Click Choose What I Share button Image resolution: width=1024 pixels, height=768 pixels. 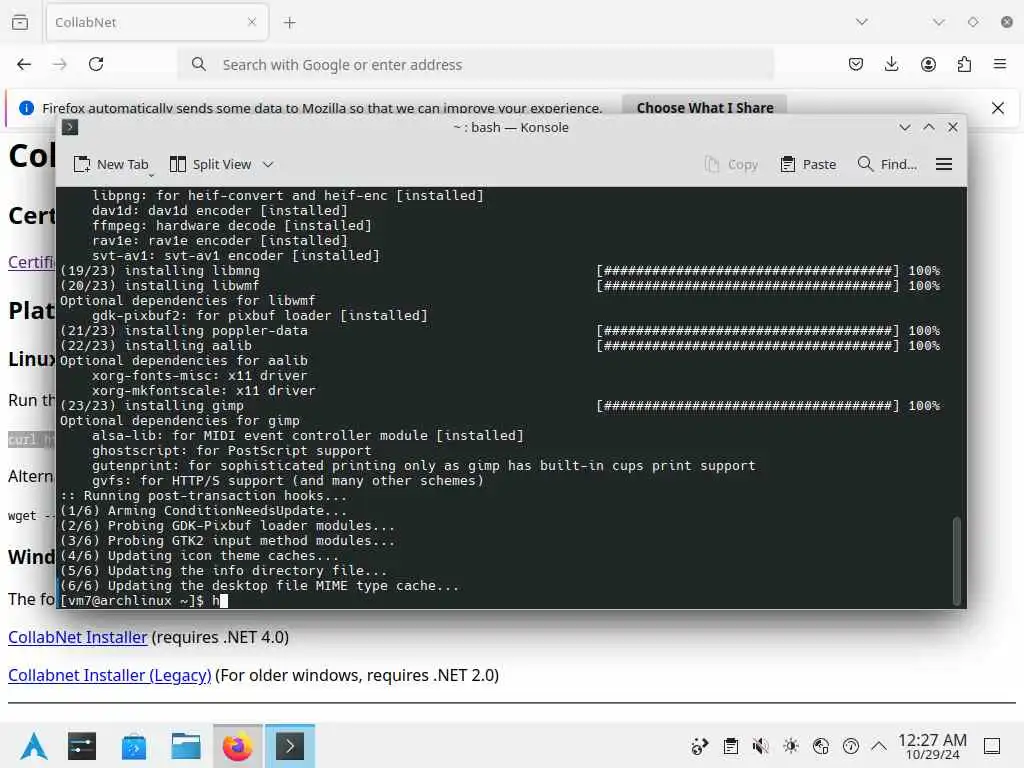[705, 108]
